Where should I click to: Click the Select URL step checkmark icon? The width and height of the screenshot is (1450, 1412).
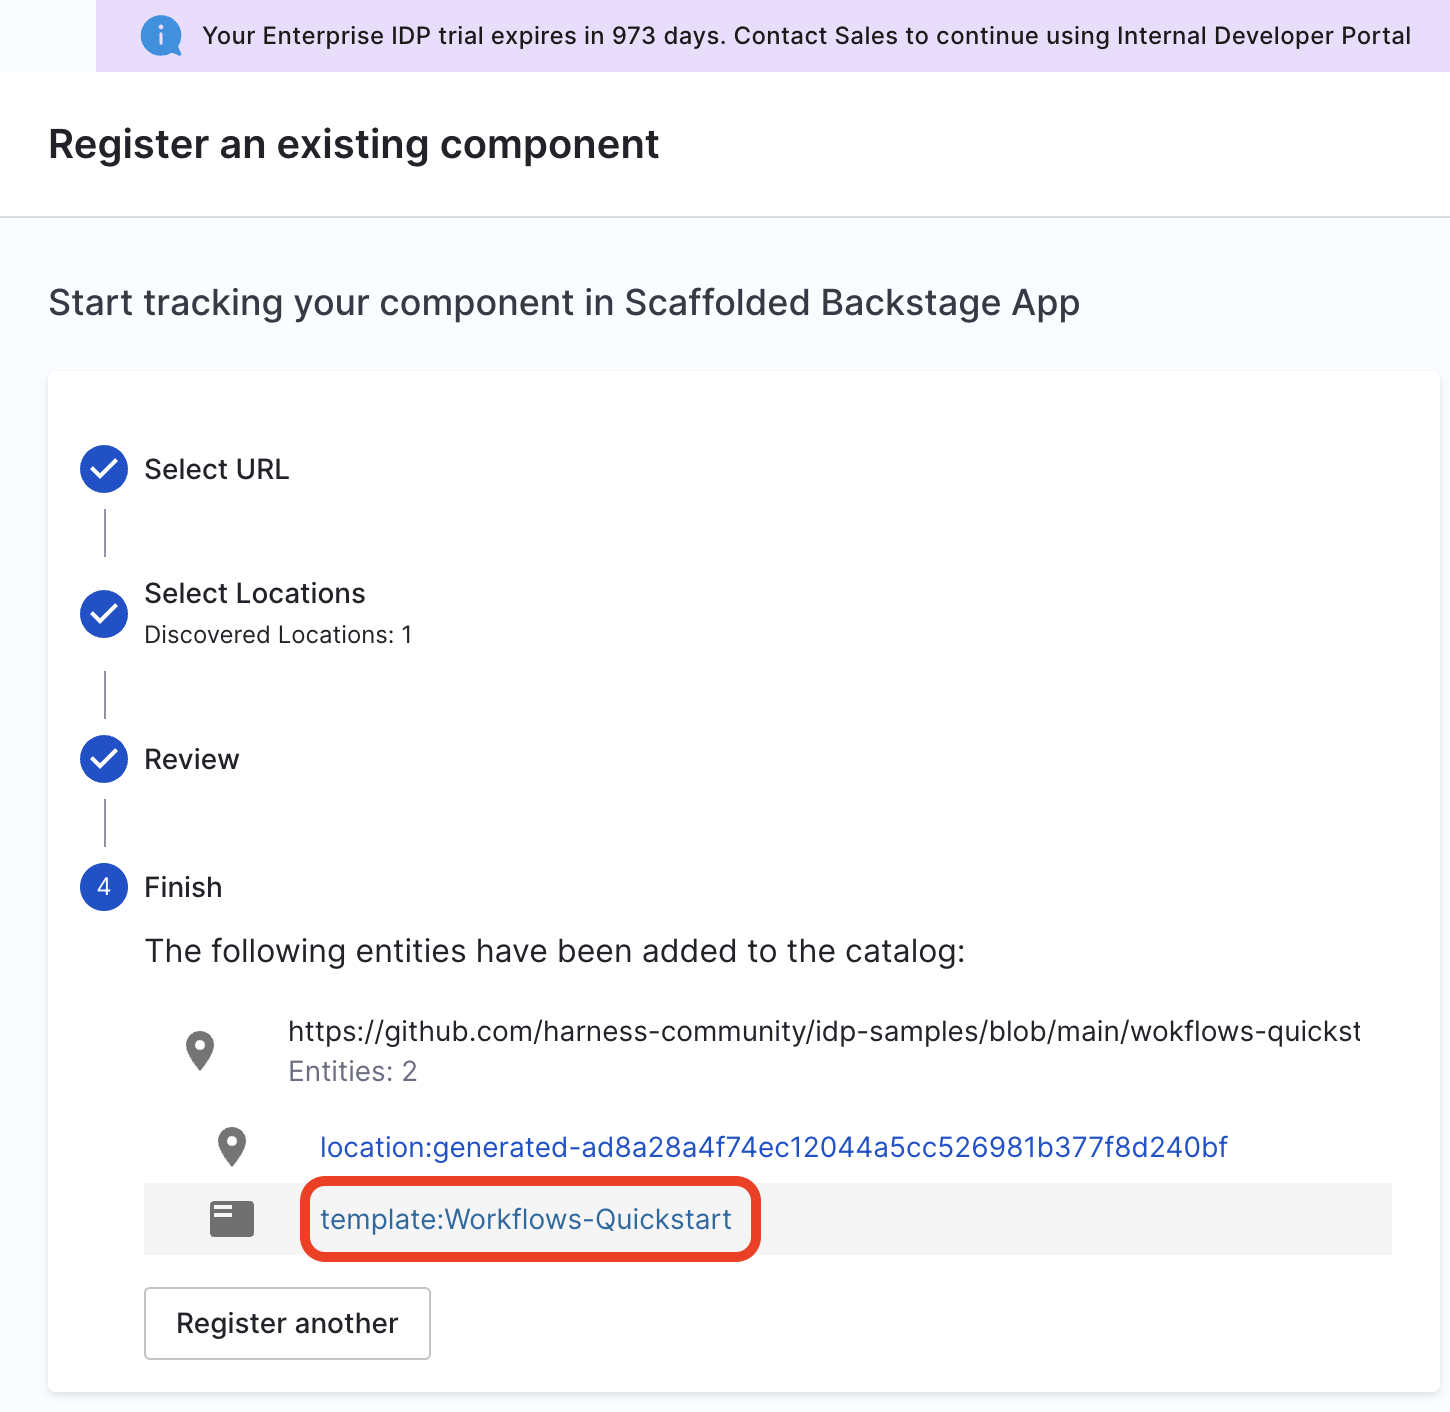[104, 469]
